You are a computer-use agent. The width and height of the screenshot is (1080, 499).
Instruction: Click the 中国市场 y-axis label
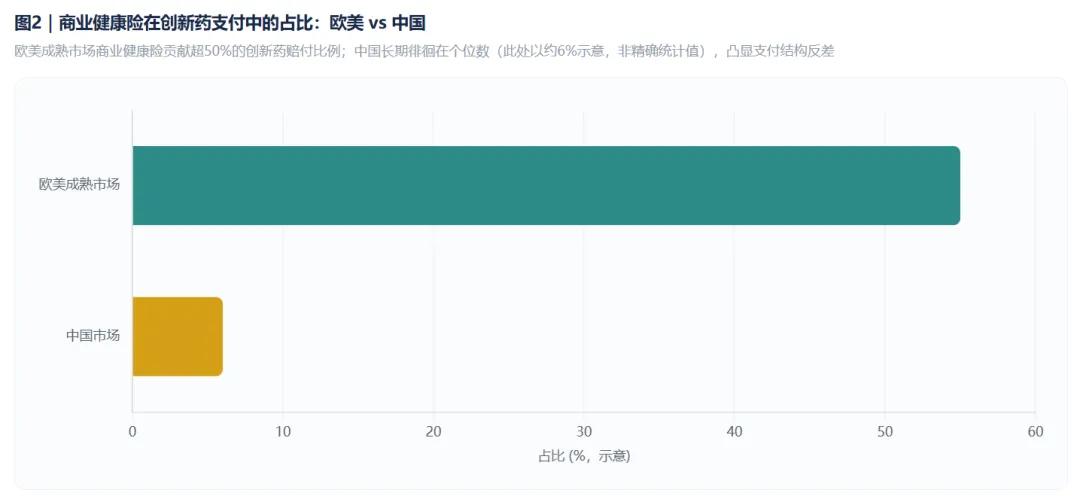[x=93, y=336]
